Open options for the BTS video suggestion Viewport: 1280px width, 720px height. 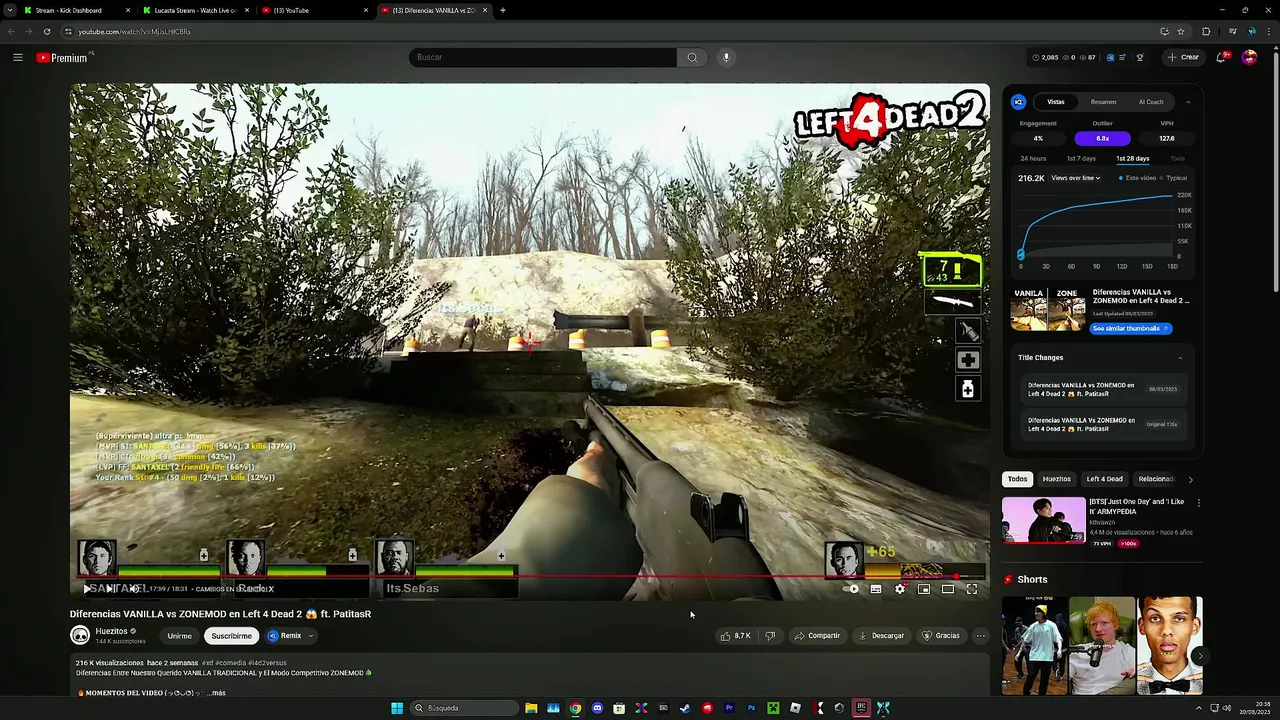click(1198, 503)
